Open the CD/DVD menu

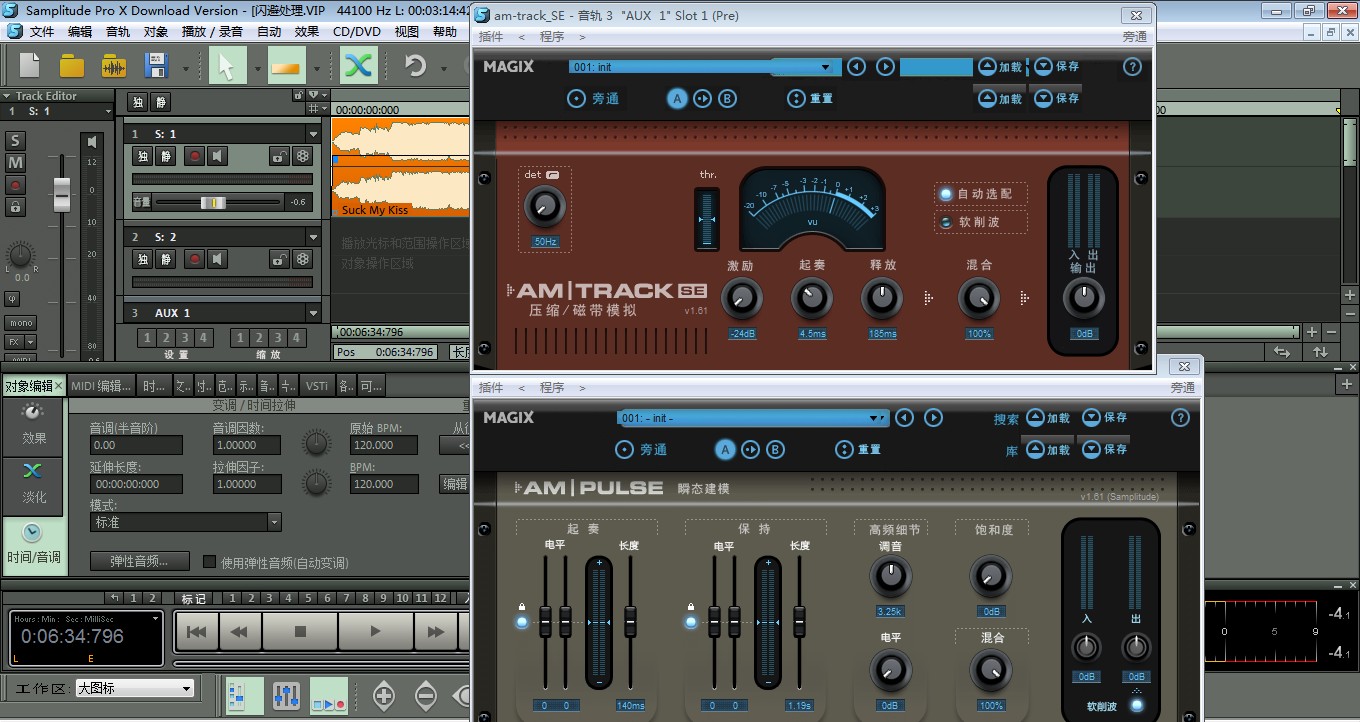[357, 31]
